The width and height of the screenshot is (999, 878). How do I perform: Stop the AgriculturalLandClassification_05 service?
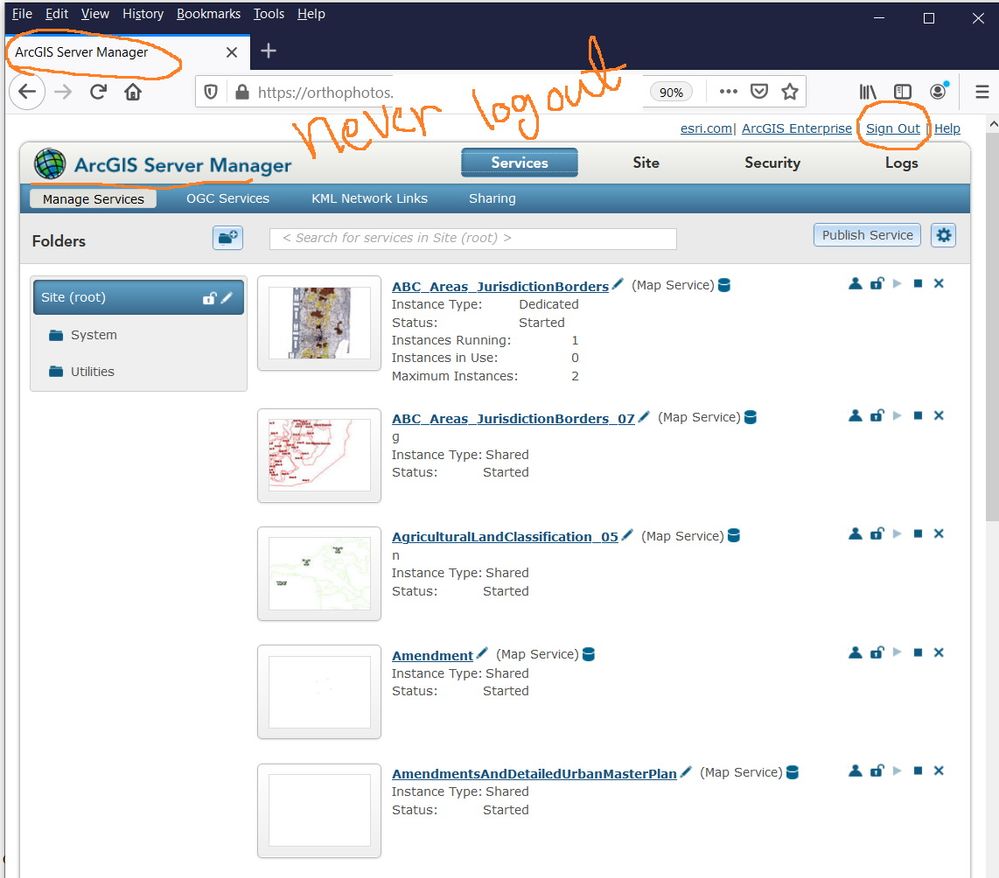click(x=917, y=533)
